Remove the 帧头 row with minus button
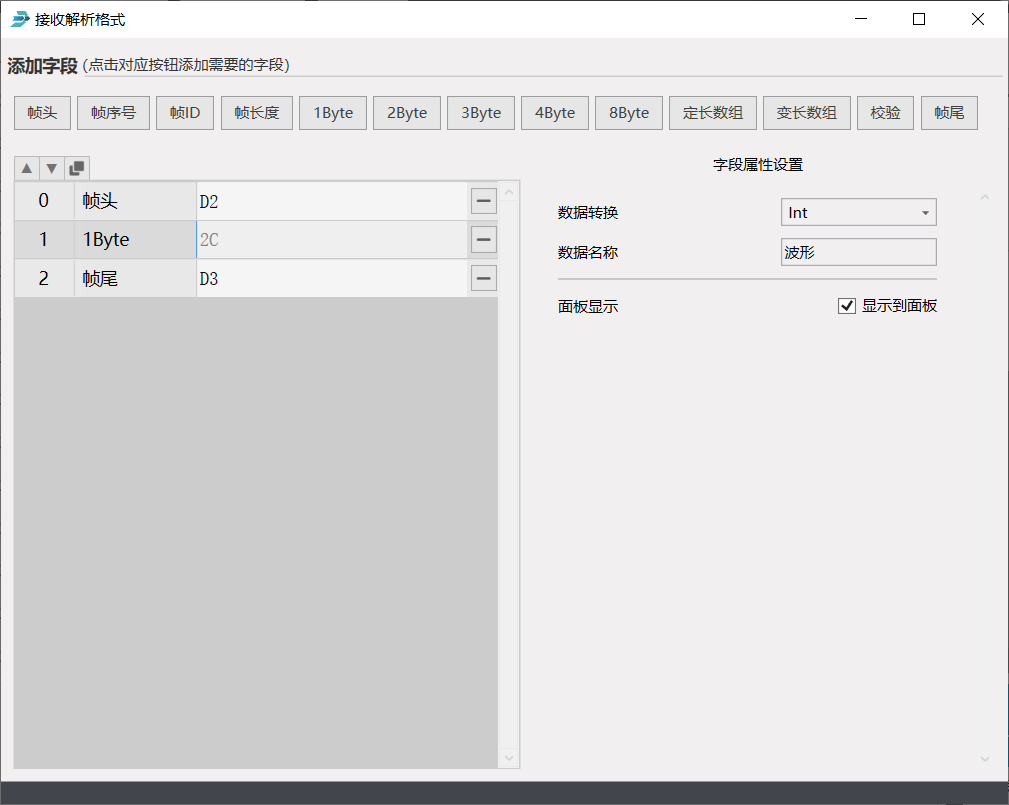The height and width of the screenshot is (805, 1009). click(x=484, y=201)
